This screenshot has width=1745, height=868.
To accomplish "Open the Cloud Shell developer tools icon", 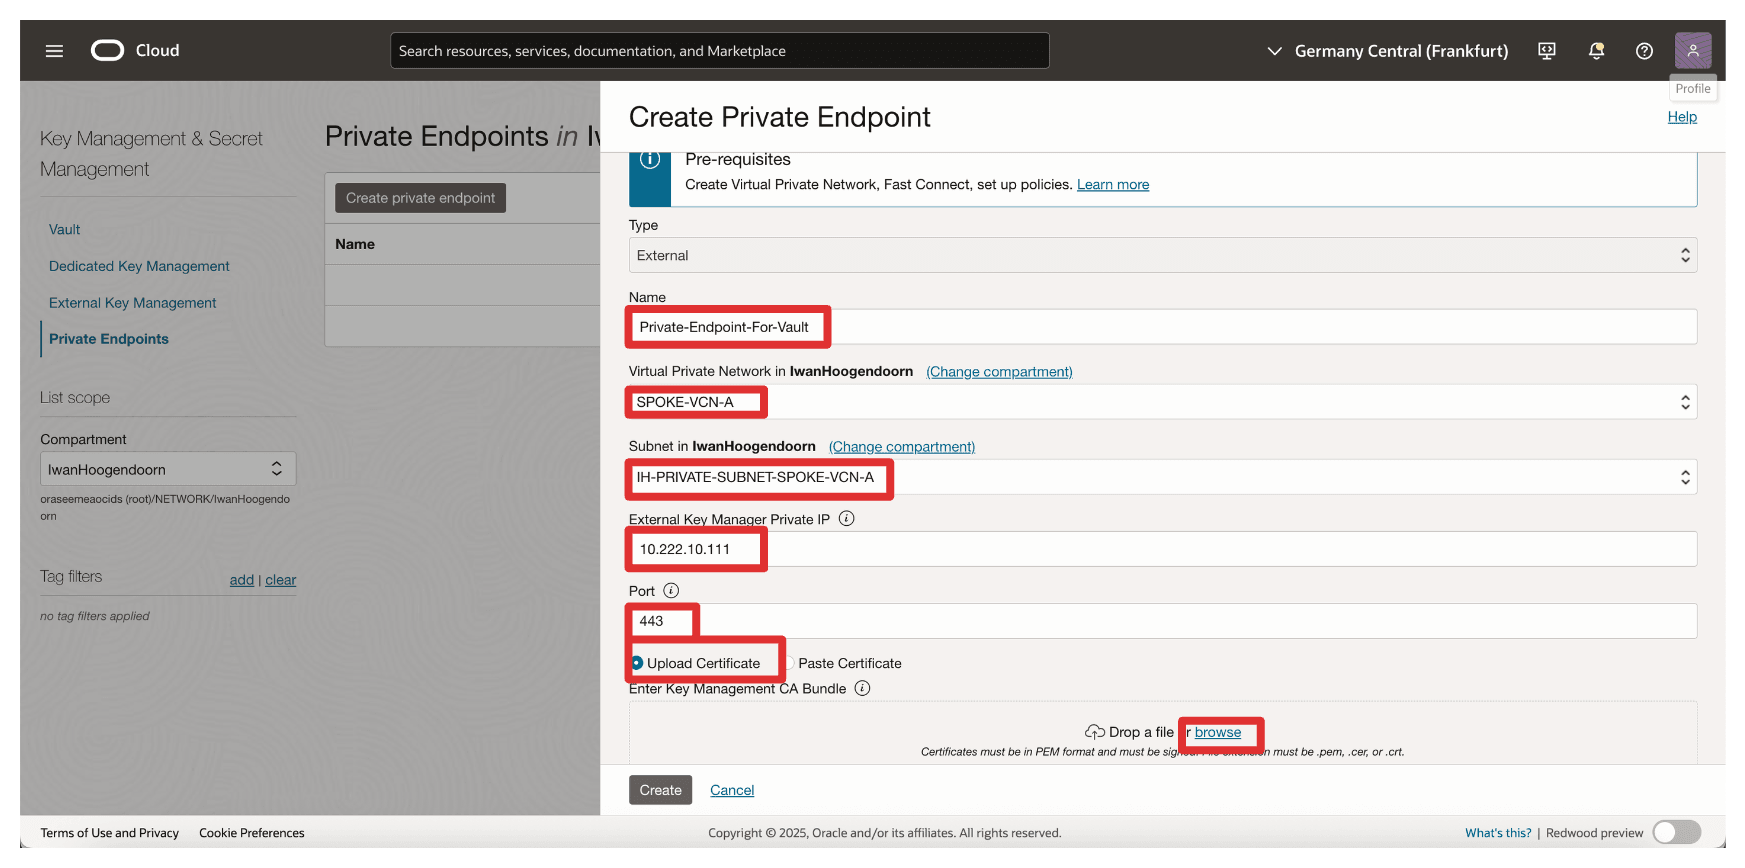I will (1547, 51).
